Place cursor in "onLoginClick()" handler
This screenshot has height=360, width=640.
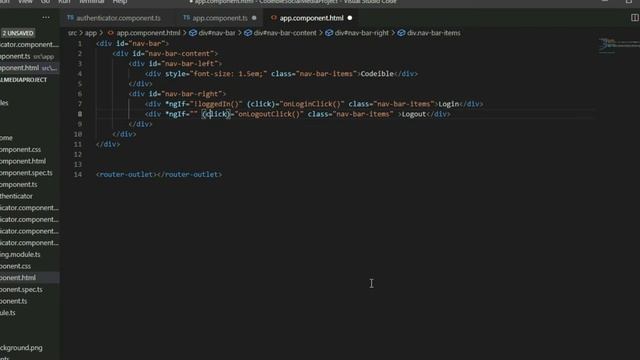point(312,104)
